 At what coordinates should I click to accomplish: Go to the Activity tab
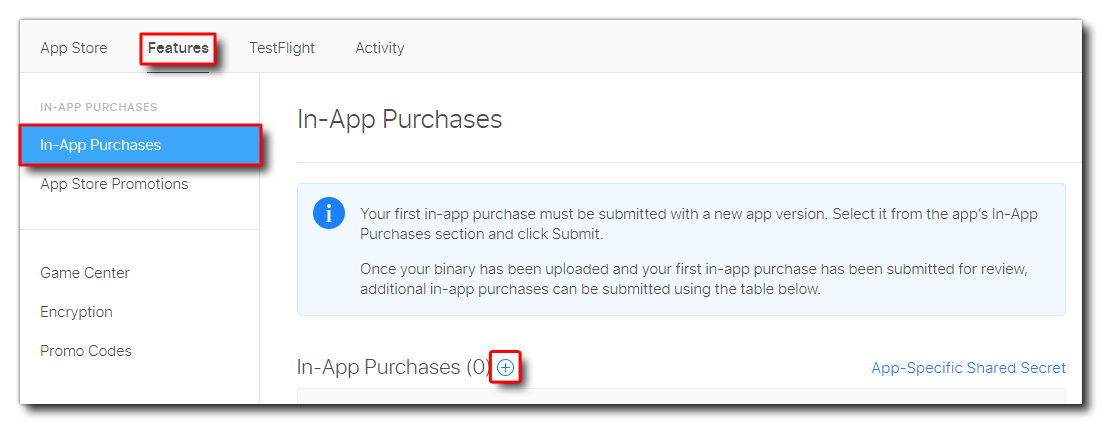pyautogui.click(x=380, y=48)
